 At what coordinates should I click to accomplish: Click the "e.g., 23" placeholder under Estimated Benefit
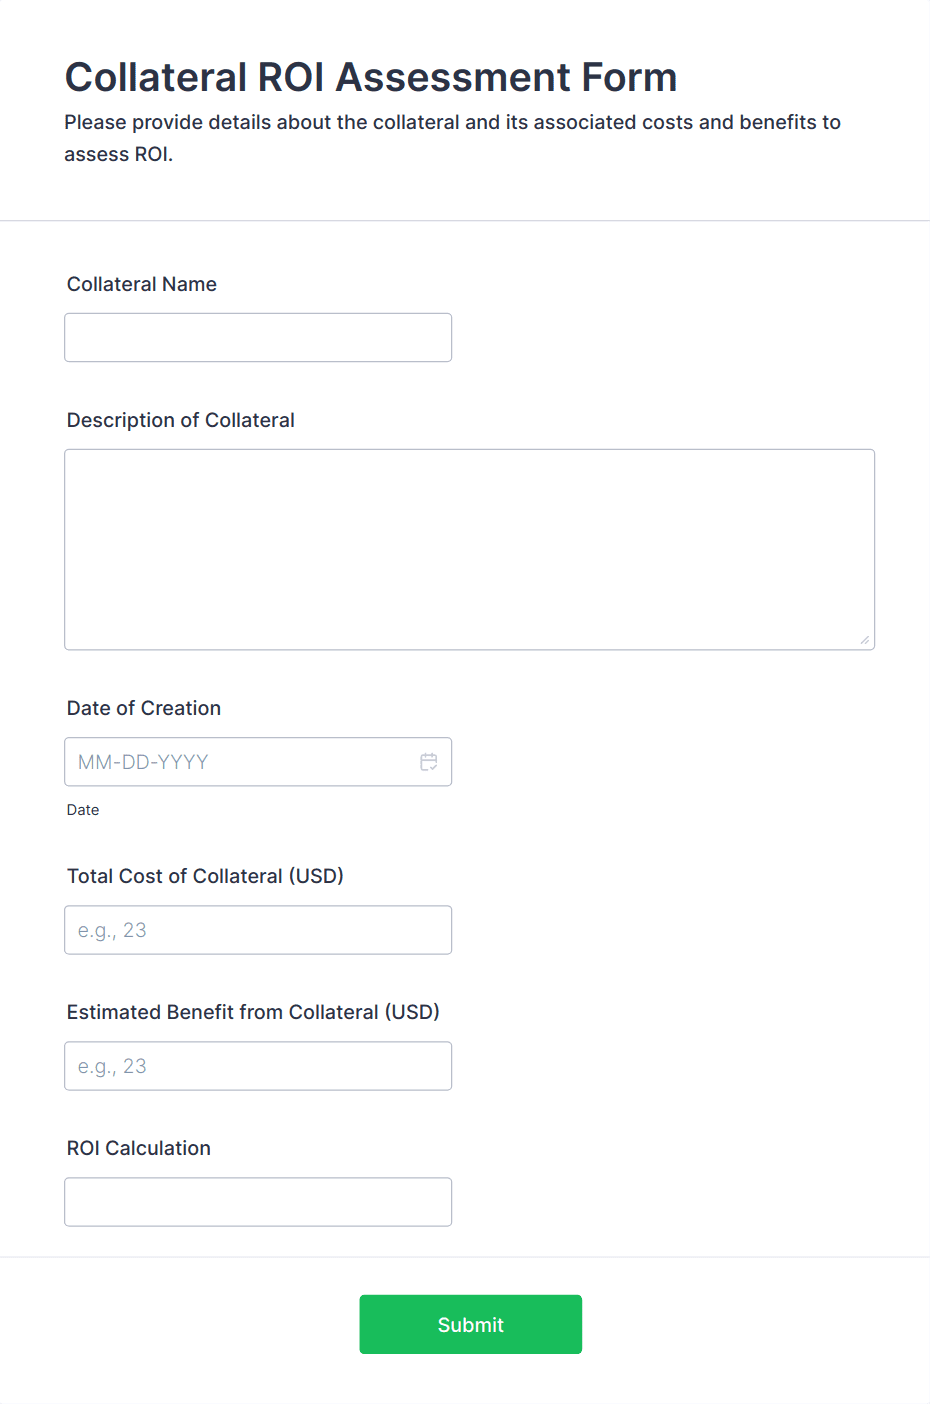112,1066
